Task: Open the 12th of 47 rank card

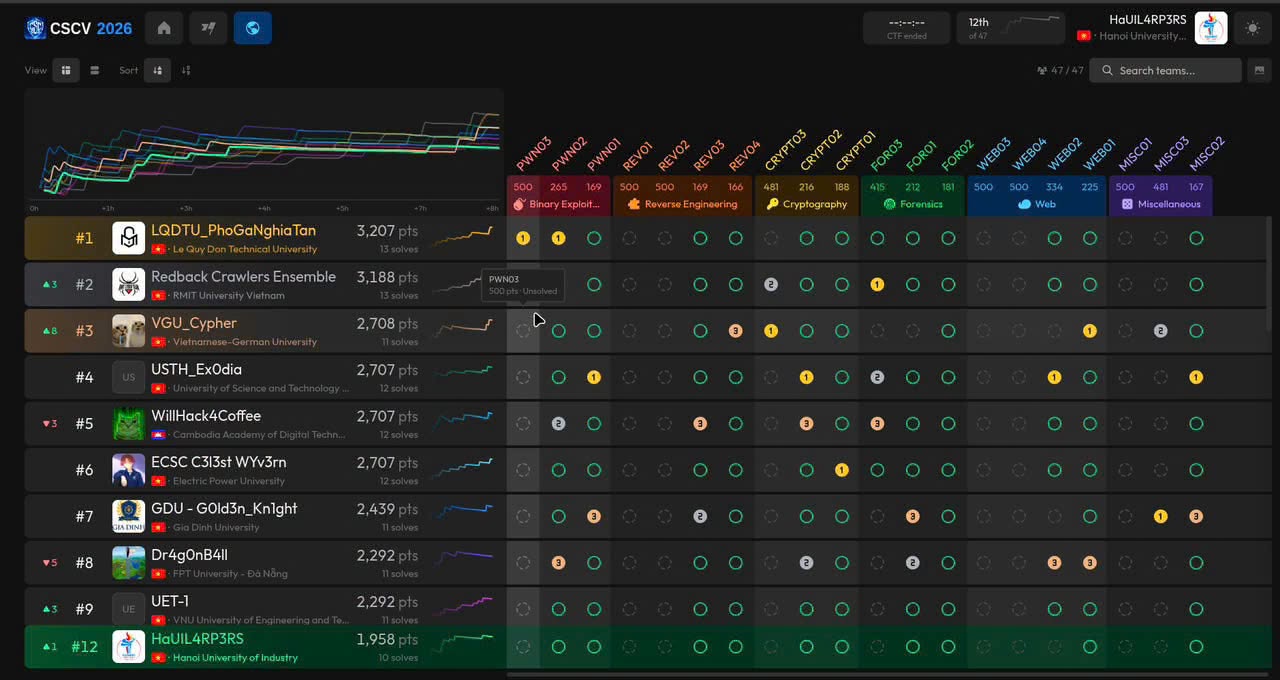Action: click(1010, 28)
